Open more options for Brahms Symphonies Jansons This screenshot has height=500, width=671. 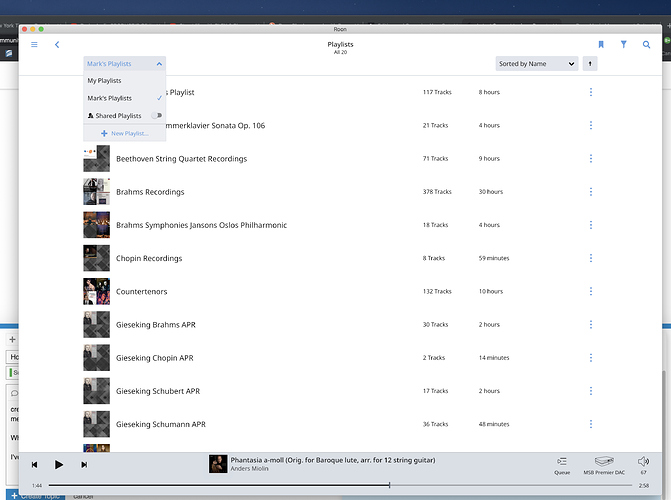point(591,225)
